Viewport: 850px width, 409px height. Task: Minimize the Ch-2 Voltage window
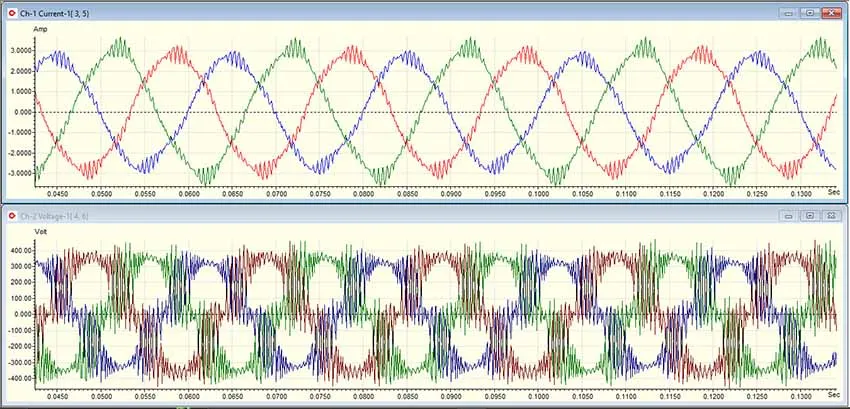tap(789, 216)
